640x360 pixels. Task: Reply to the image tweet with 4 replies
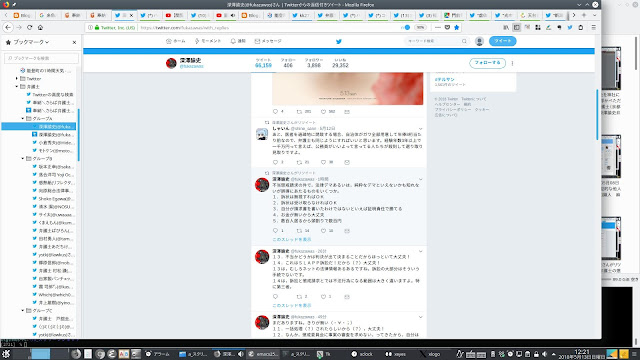tap(276, 111)
